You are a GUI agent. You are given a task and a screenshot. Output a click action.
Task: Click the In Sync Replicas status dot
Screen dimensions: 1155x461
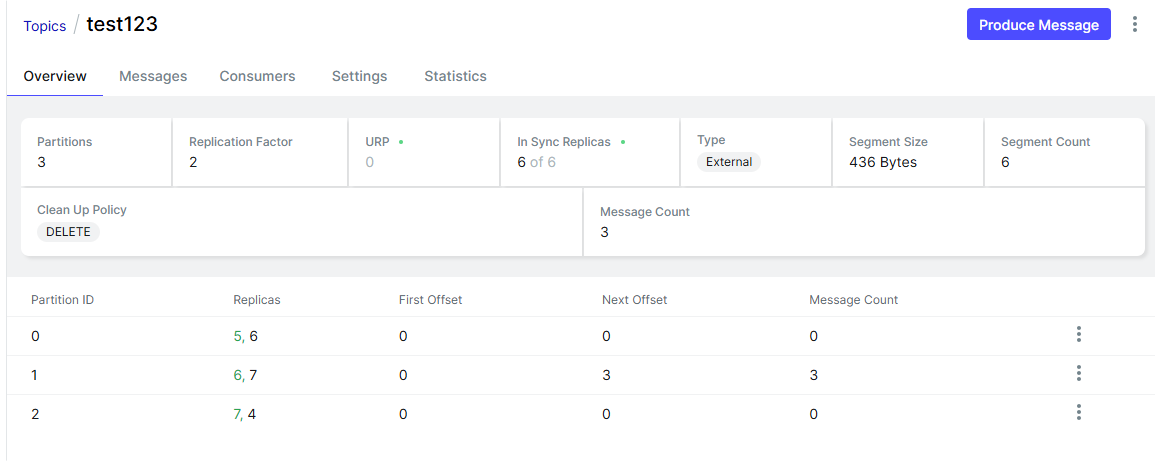(622, 142)
